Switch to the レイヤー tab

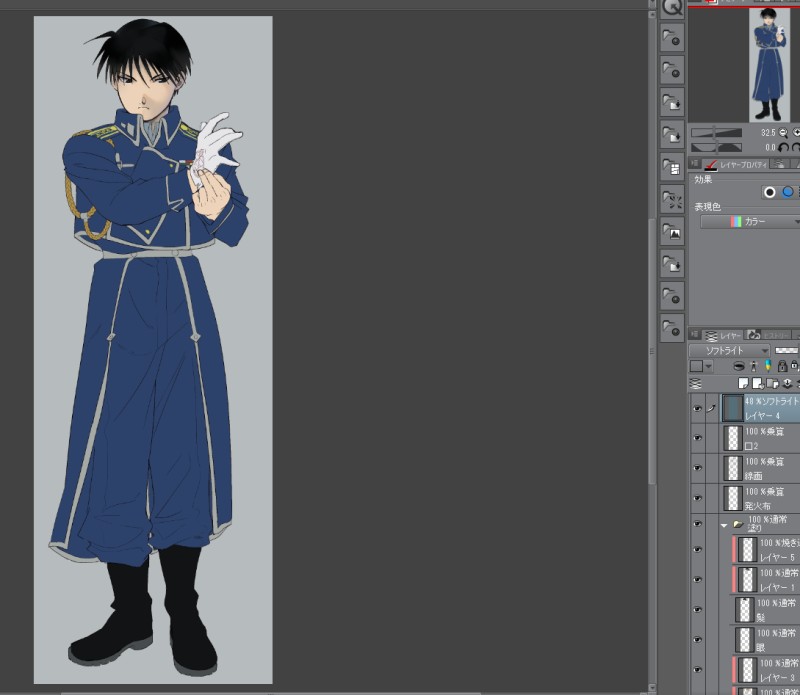click(x=723, y=335)
